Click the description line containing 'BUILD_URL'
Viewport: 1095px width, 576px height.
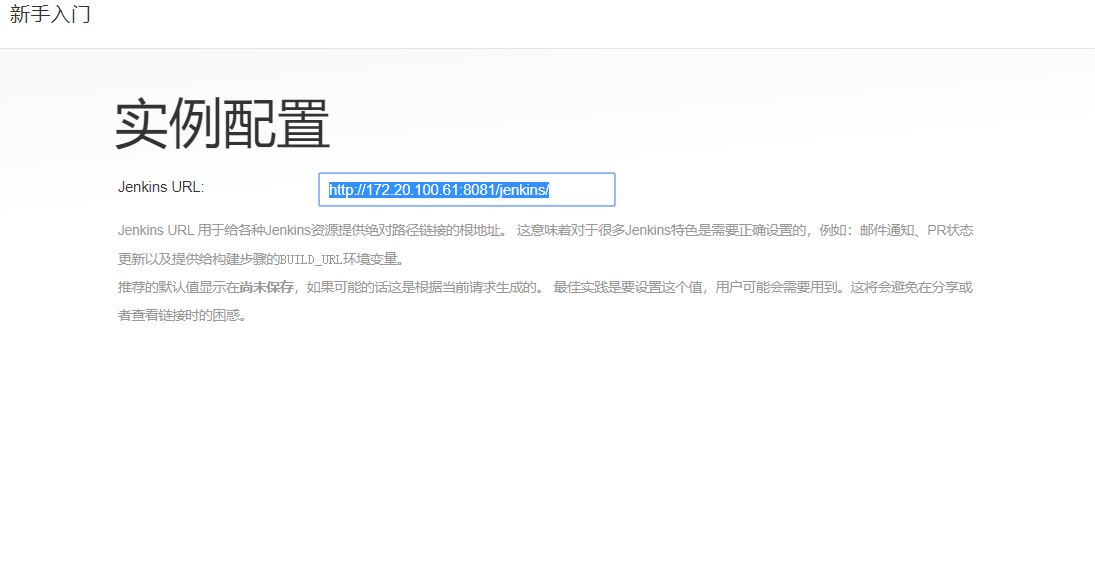(261, 259)
